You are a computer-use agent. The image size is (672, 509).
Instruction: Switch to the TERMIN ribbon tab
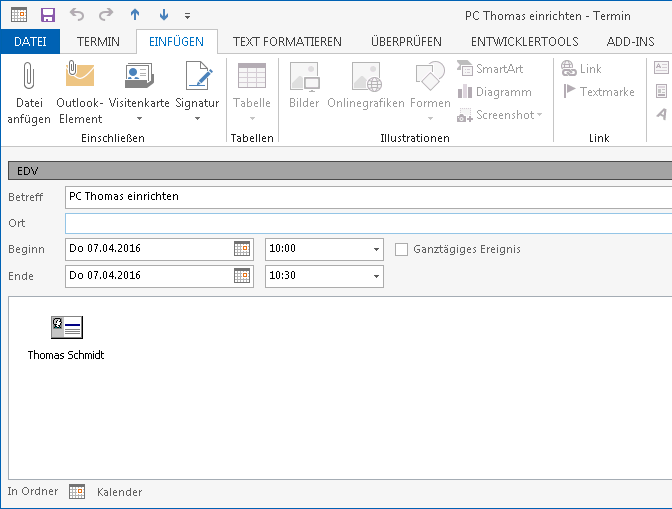click(98, 42)
